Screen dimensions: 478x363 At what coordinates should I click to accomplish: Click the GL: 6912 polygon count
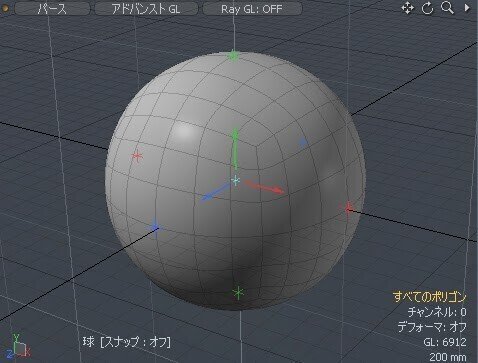445,342
